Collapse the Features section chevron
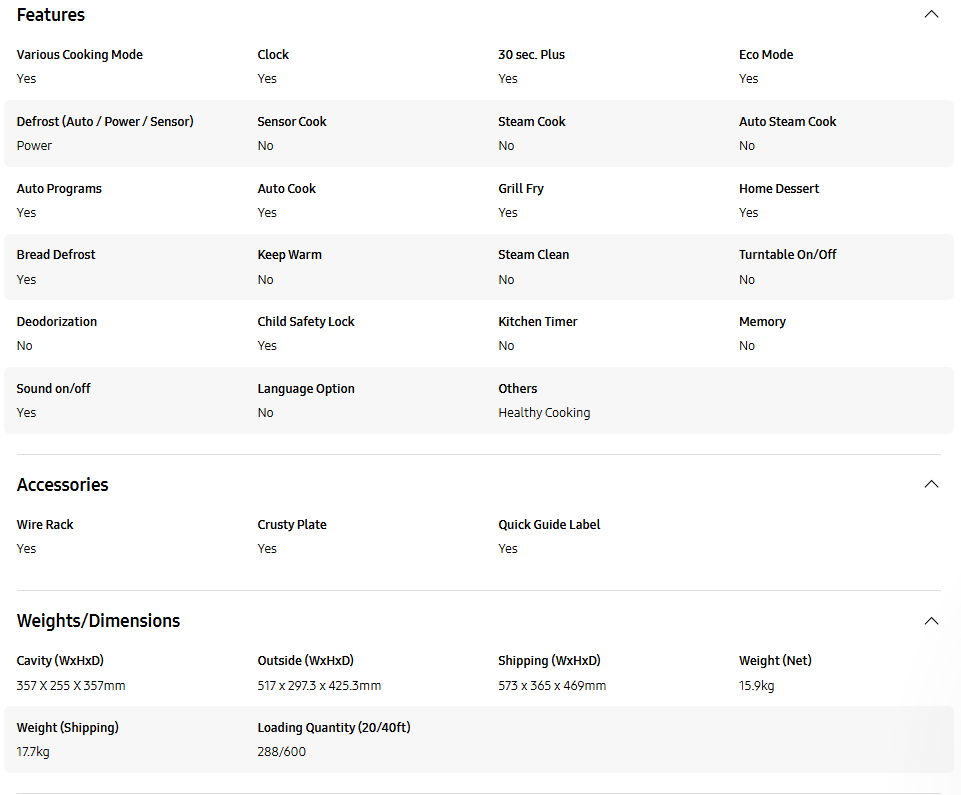Image resolution: width=961 pixels, height=795 pixels. click(x=931, y=14)
